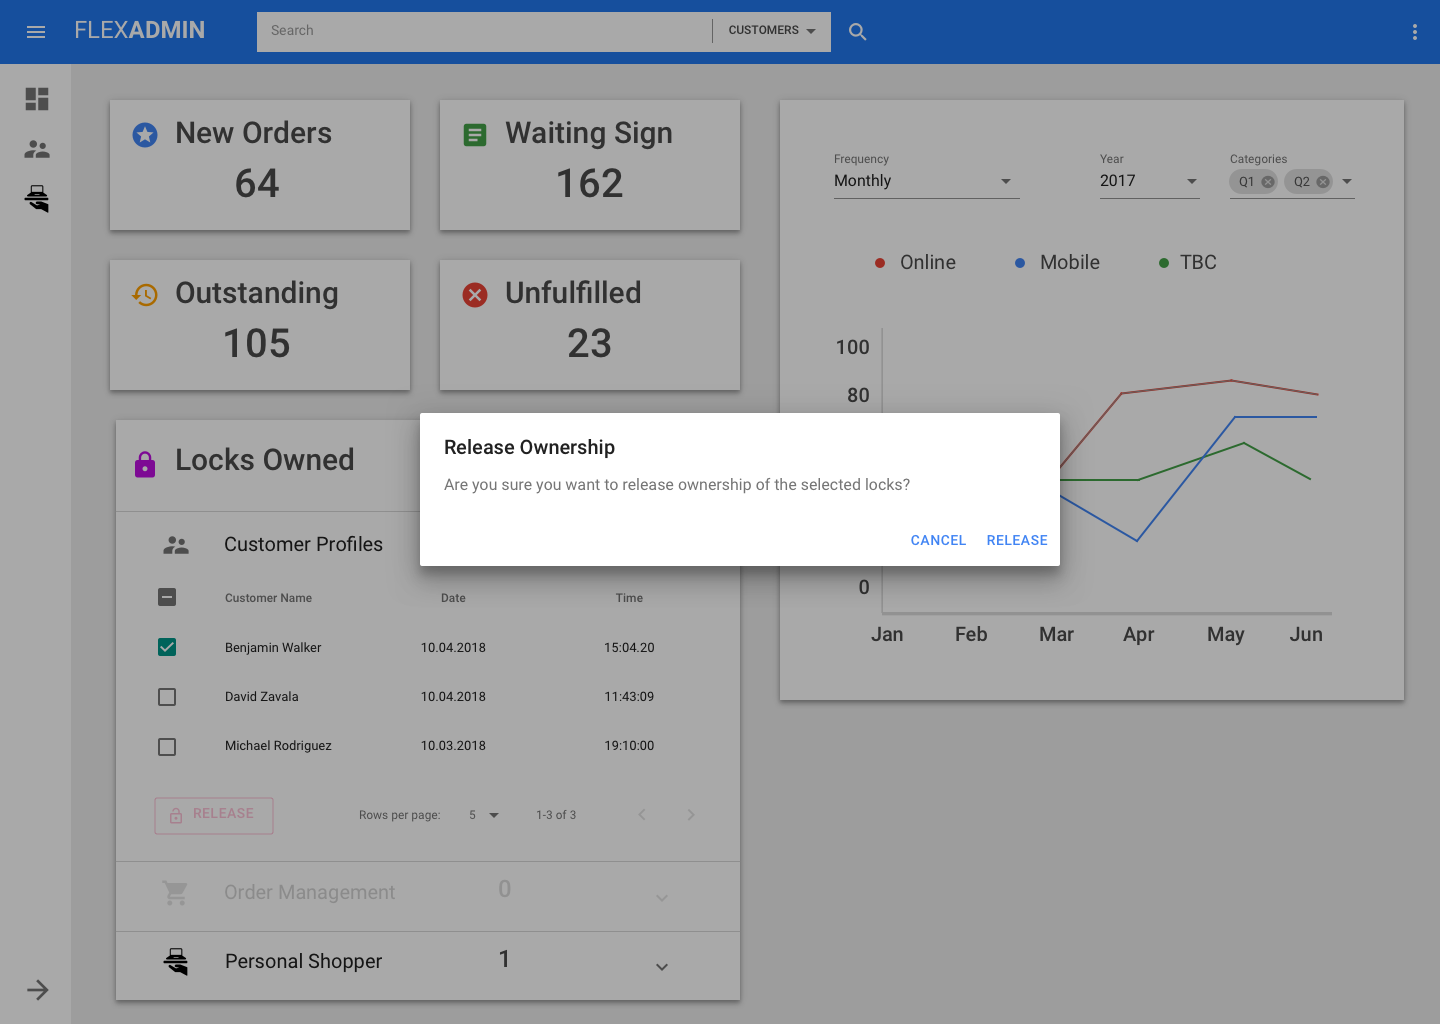Open the Frequency Monthly dropdown
The image size is (1440, 1024).
pyautogui.click(x=925, y=181)
